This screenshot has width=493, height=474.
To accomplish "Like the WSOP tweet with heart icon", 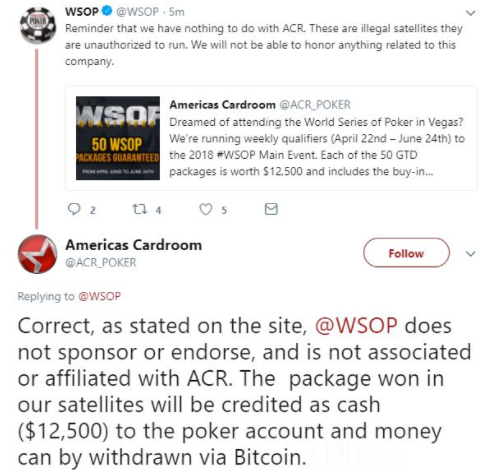I will 206,209.
